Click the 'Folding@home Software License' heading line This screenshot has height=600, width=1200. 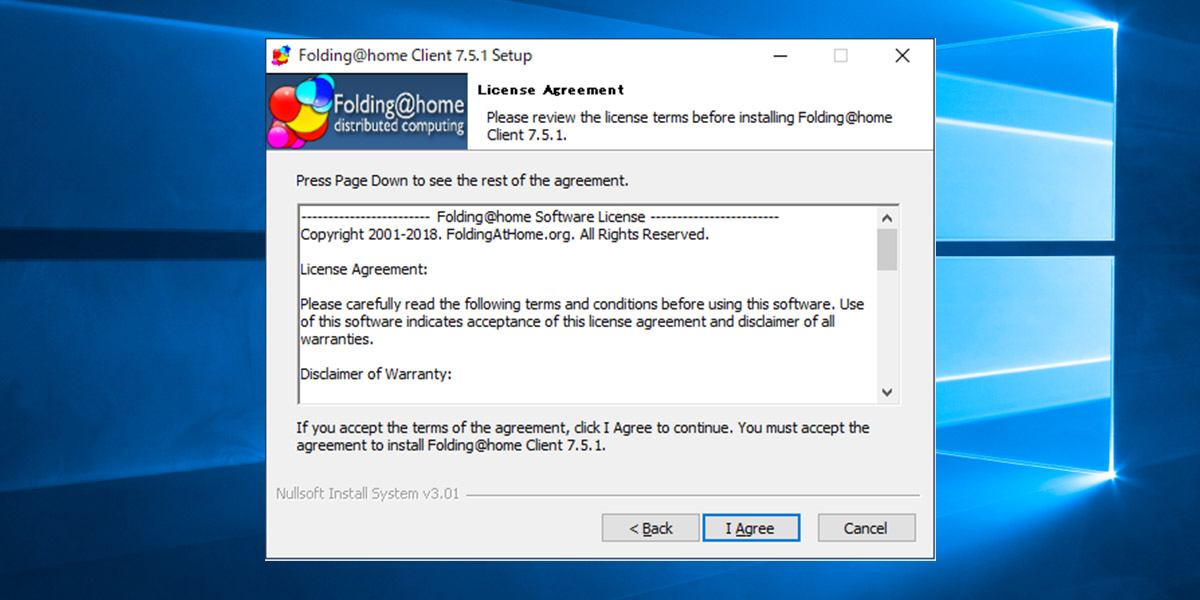[x=540, y=217]
